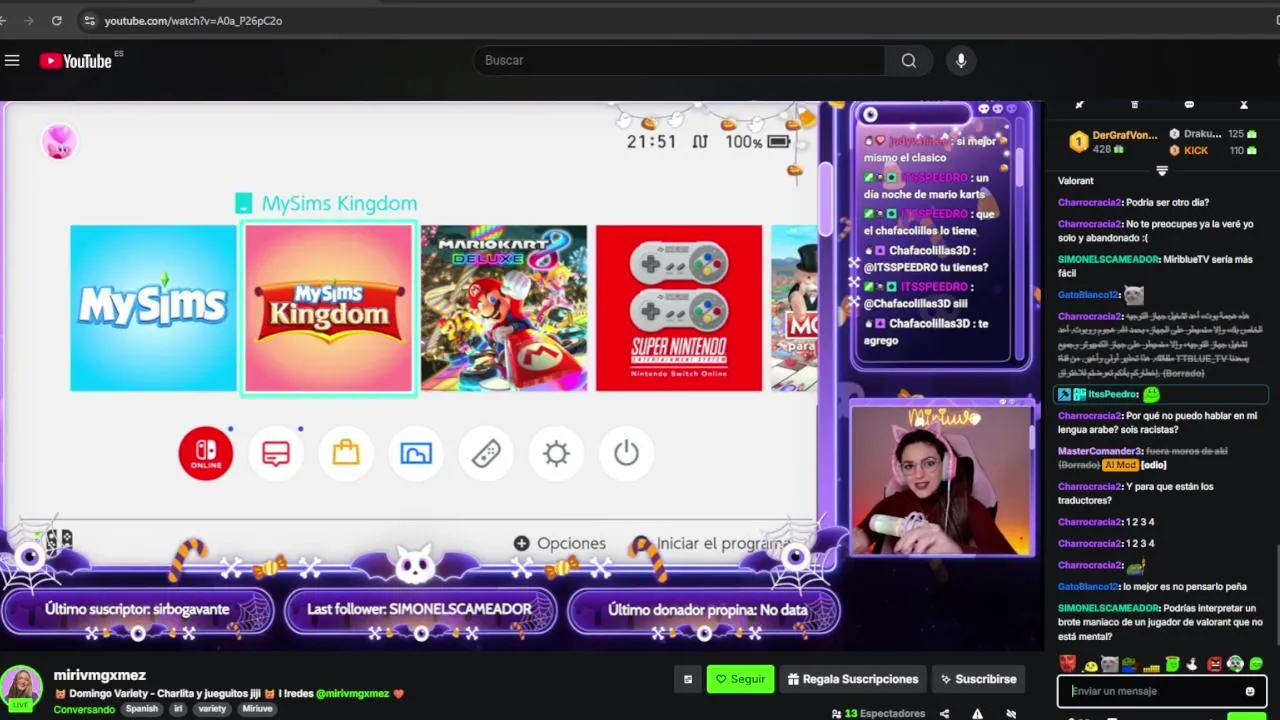Click the streamer webcam overlay

pos(940,479)
